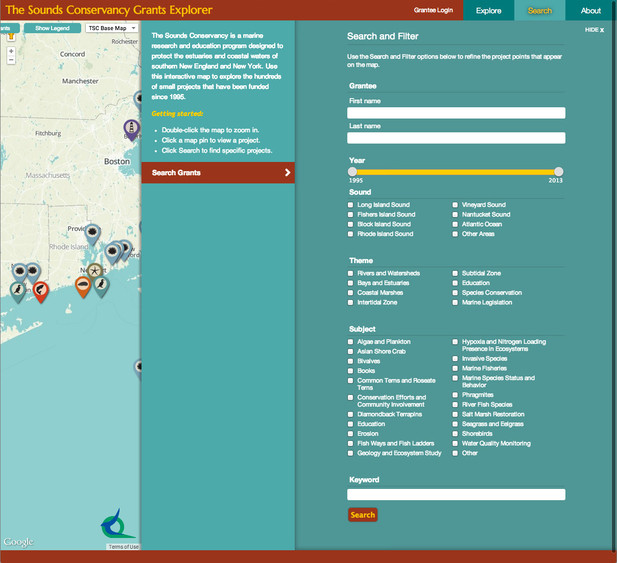Click the arrow on Search Grants bar
This screenshot has height=563, width=617.
click(x=288, y=172)
